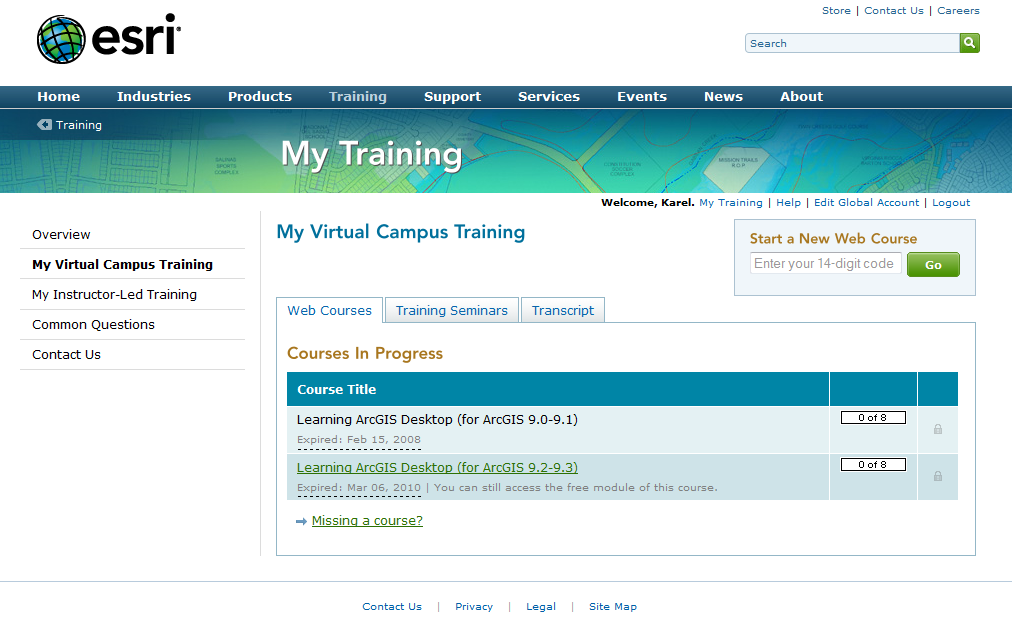Click the footer Contact Us link
The image size is (1012, 617).
pos(392,607)
